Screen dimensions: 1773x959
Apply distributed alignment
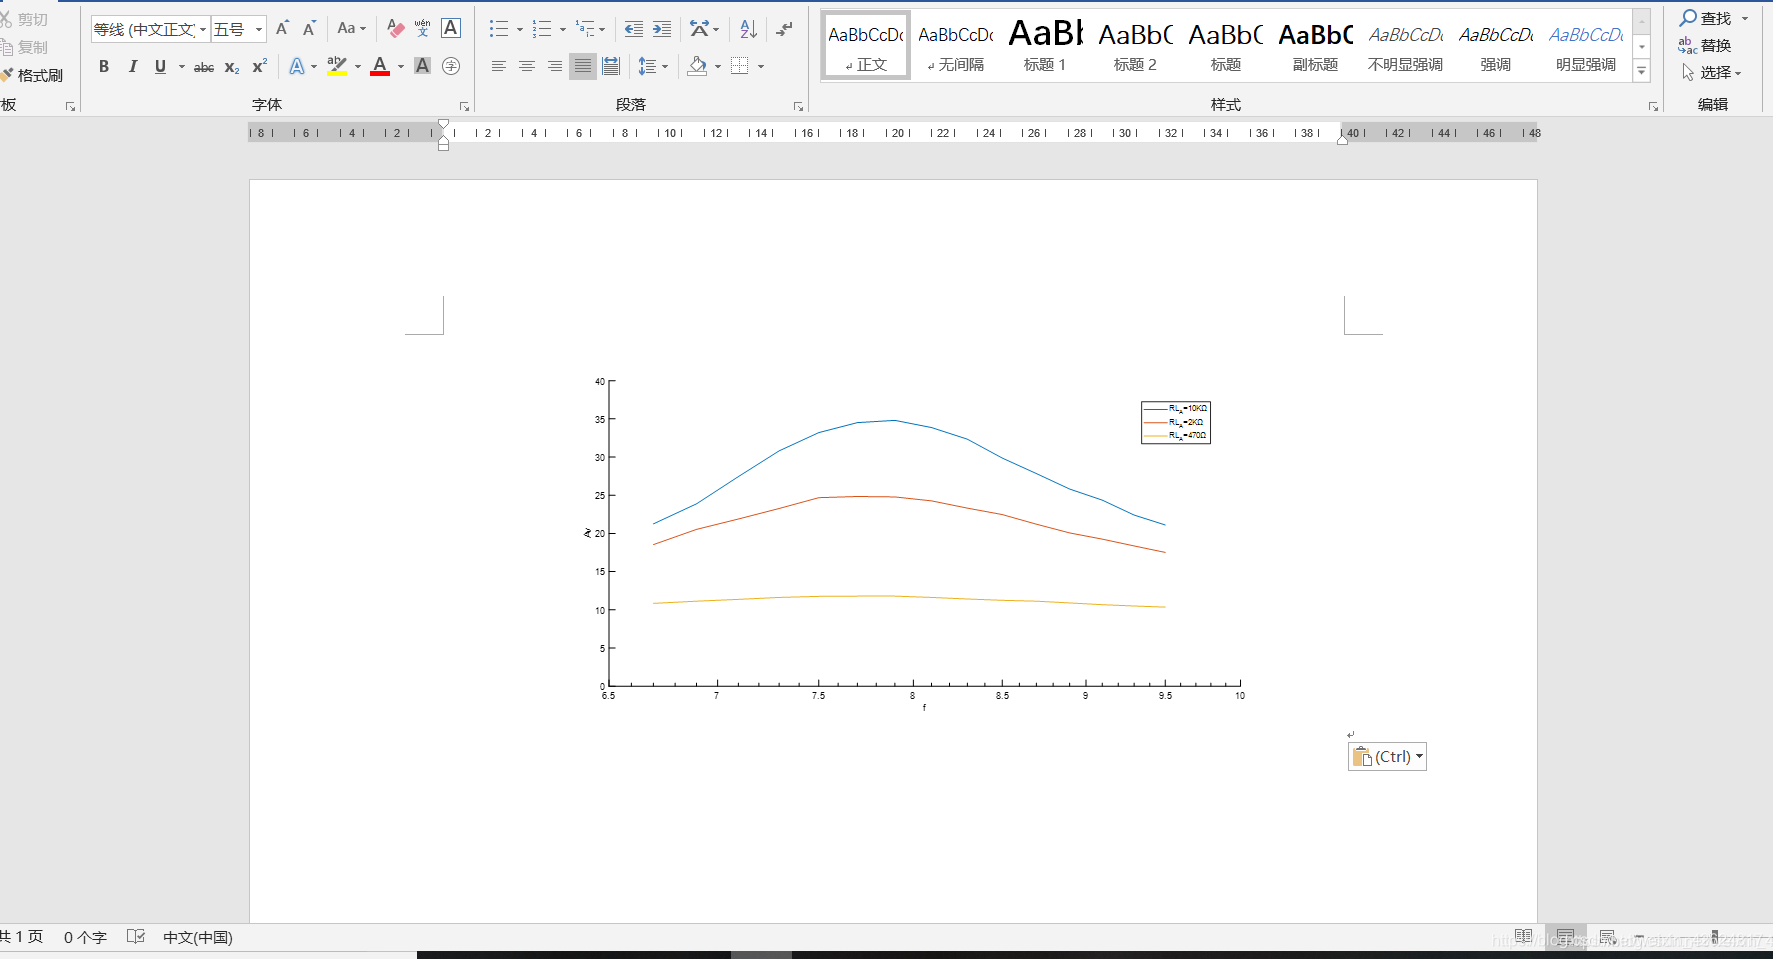tap(611, 67)
